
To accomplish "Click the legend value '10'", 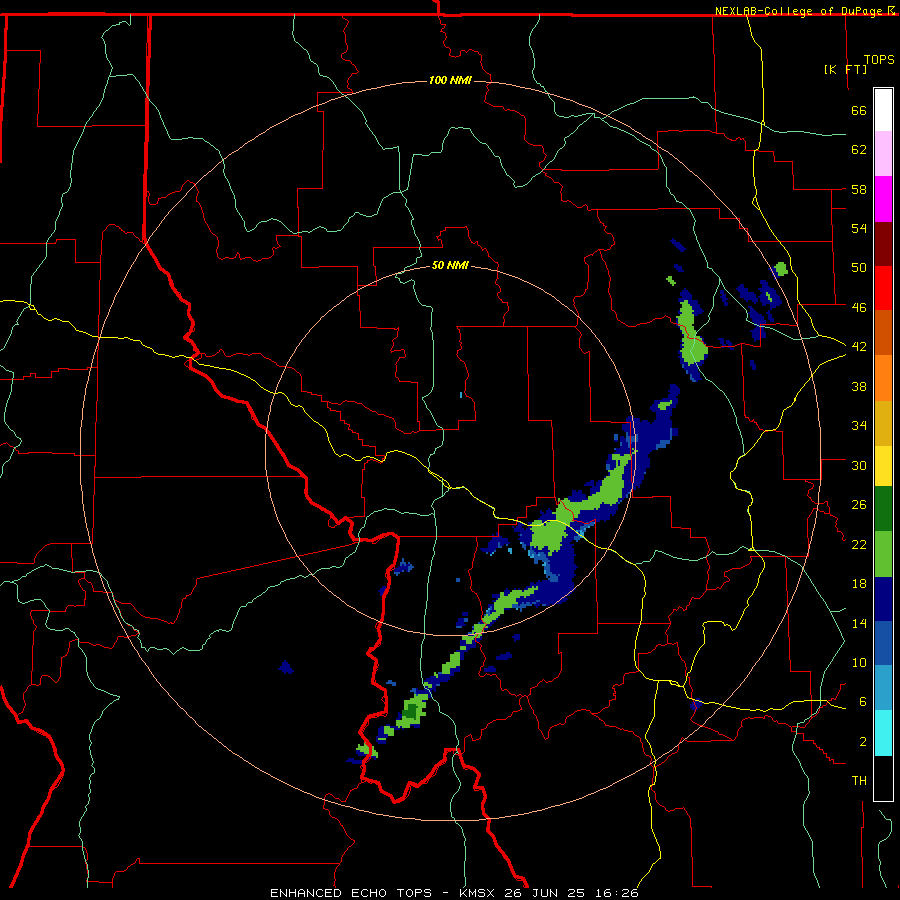I will pyautogui.click(x=859, y=663).
